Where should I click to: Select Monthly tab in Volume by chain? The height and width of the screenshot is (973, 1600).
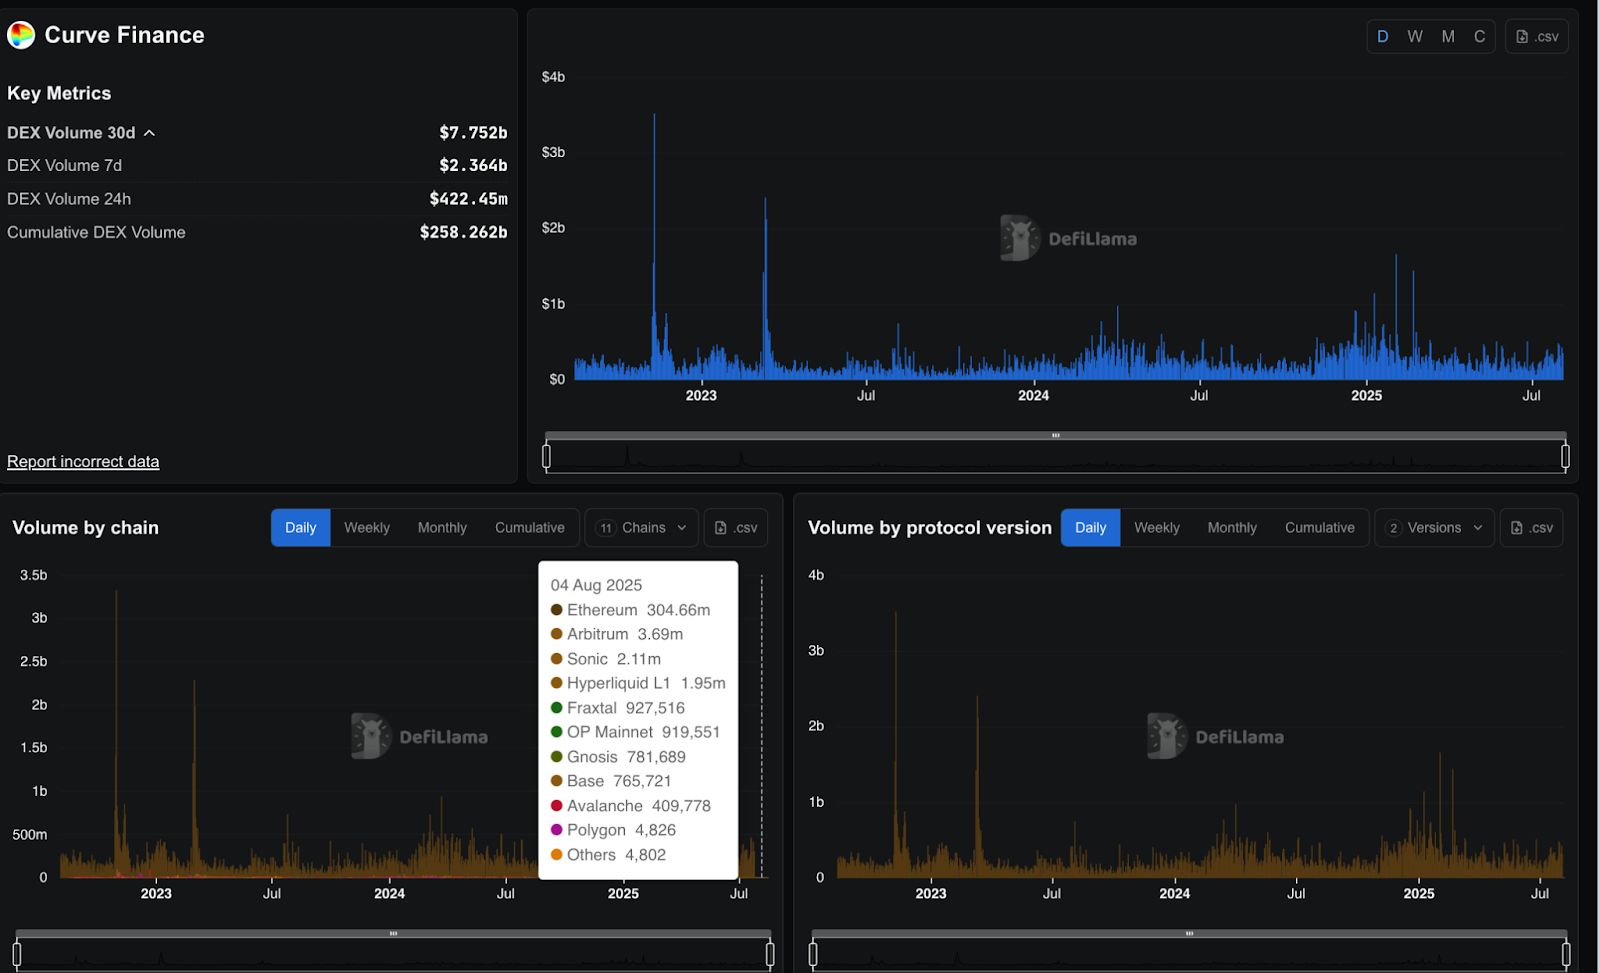tap(442, 527)
